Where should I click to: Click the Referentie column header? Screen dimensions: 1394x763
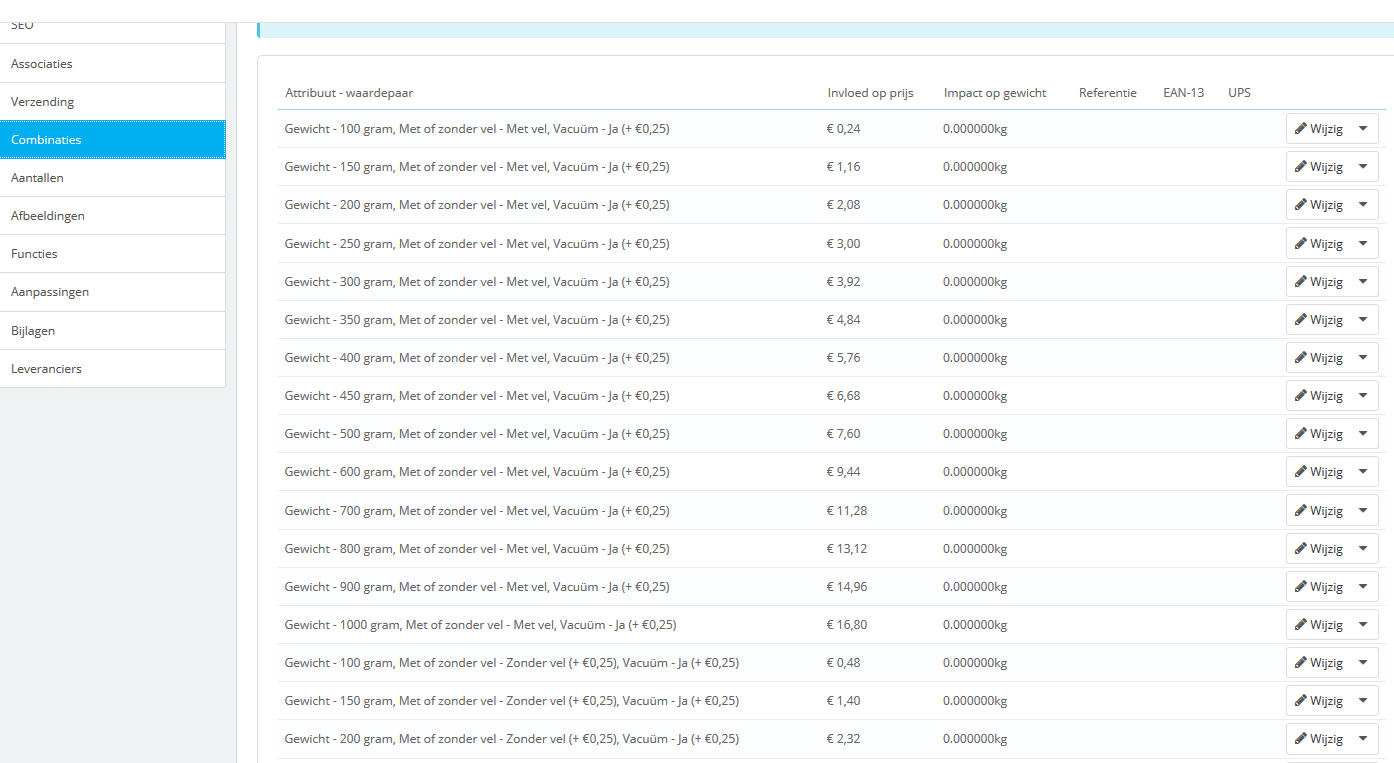pos(1108,93)
